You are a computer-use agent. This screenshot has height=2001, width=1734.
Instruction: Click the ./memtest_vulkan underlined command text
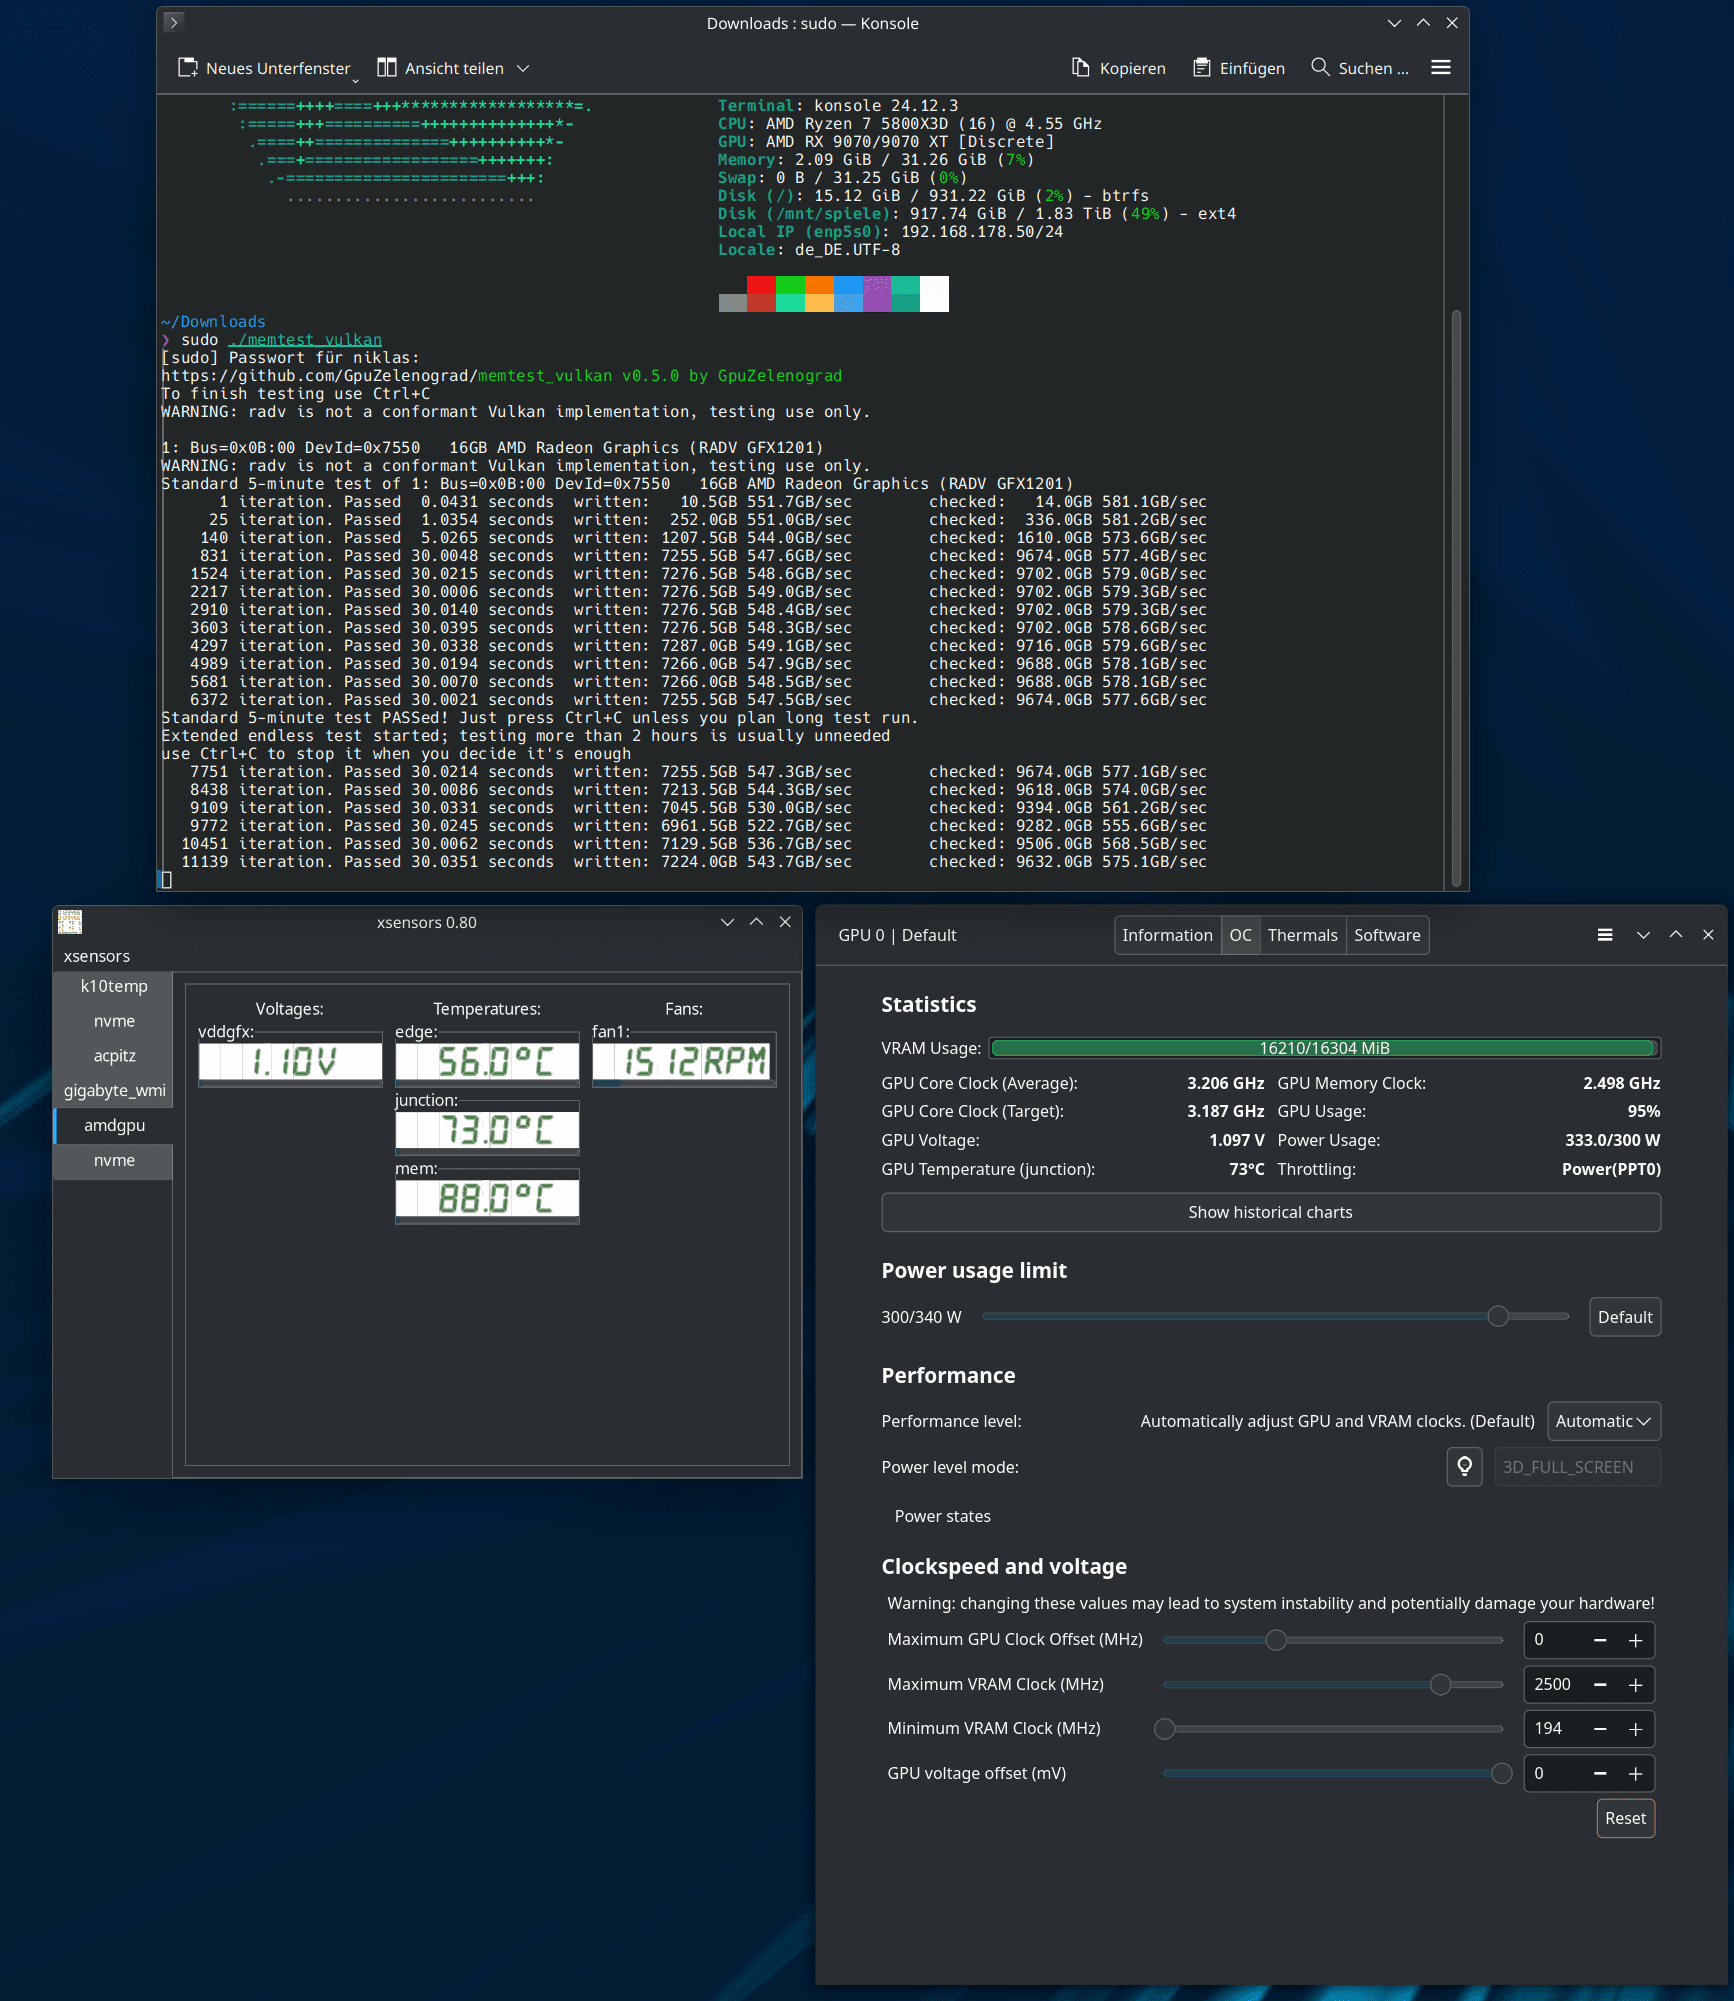[305, 340]
